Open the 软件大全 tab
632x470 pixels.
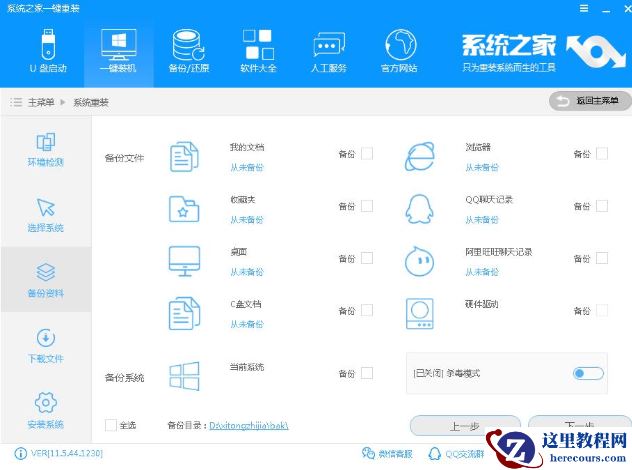(258, 51)
